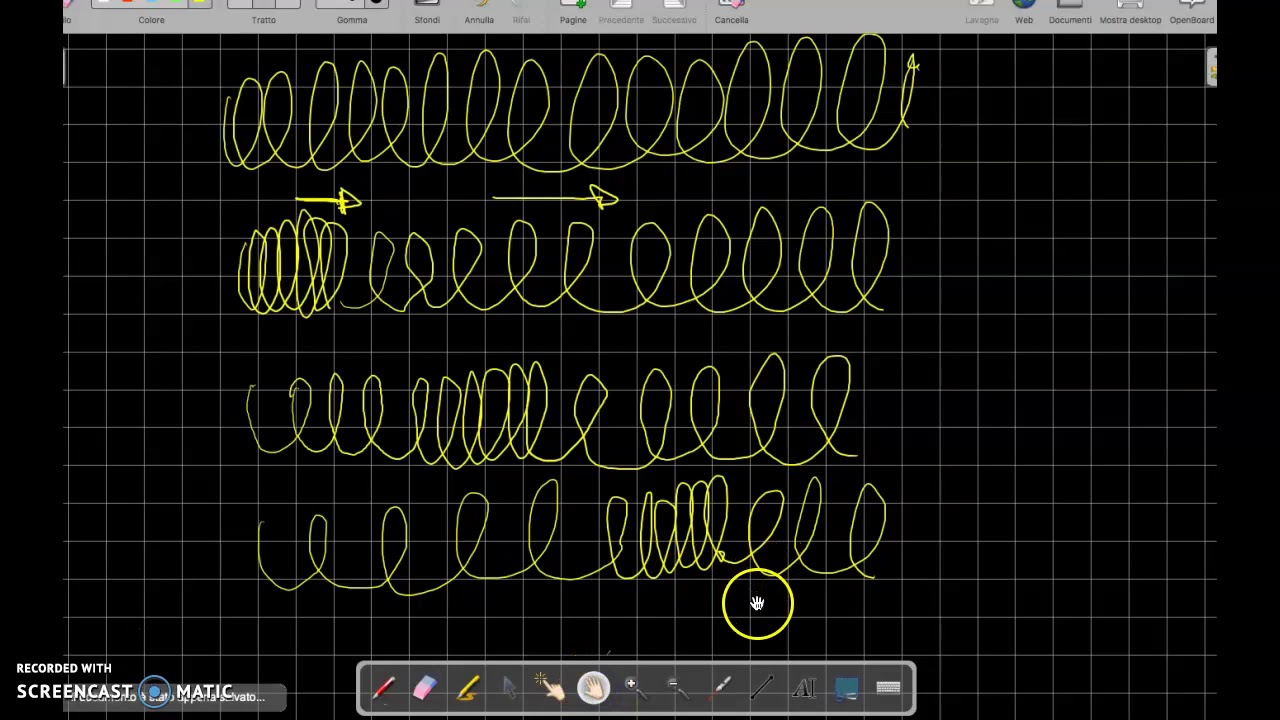Go to Successiva page
This screenshot has height=720, width=1280.
point(674,13)
